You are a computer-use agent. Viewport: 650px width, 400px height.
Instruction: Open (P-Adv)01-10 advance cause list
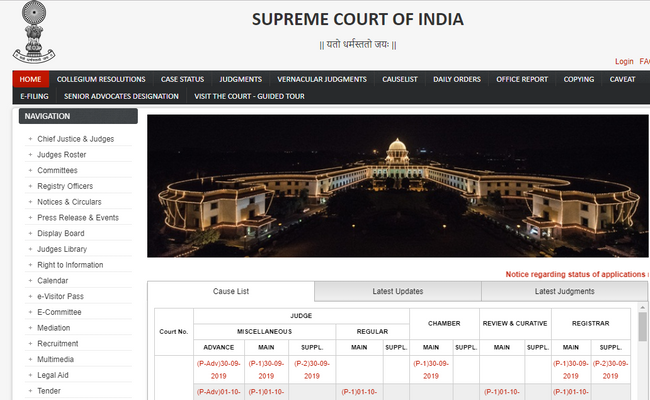point(218,392)
